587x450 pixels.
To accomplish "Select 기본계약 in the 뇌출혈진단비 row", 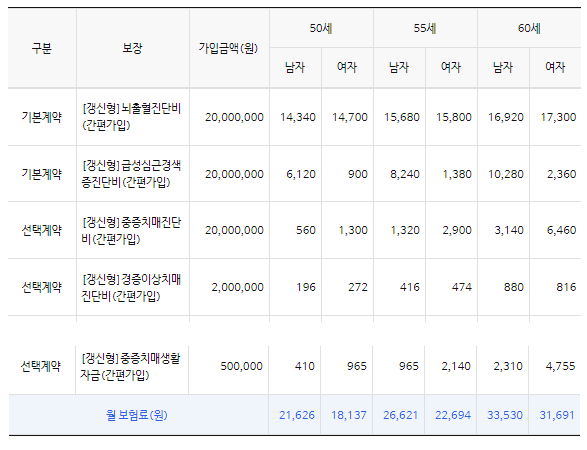I will (x=42, y=117).
